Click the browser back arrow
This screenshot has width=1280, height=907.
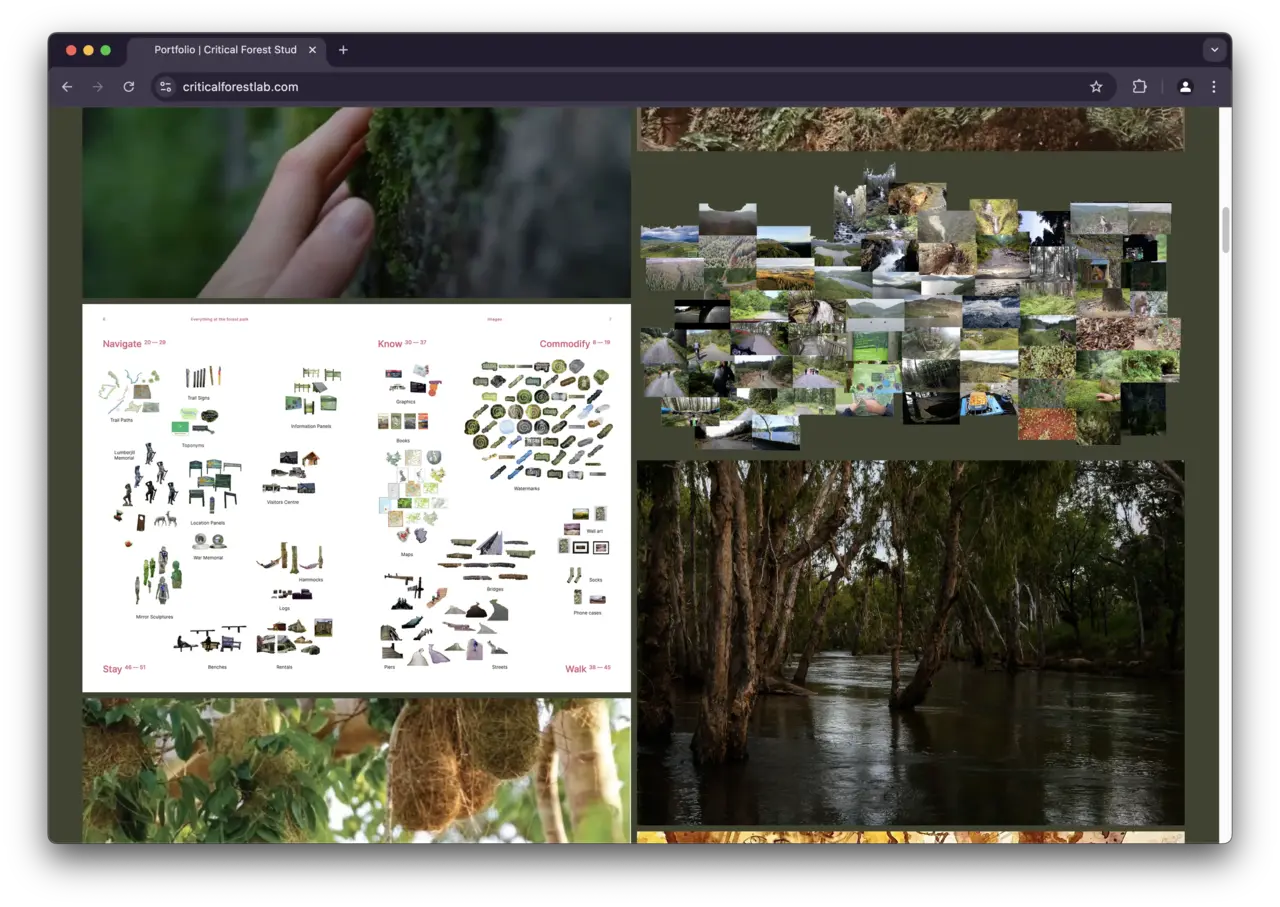[67, 87]
